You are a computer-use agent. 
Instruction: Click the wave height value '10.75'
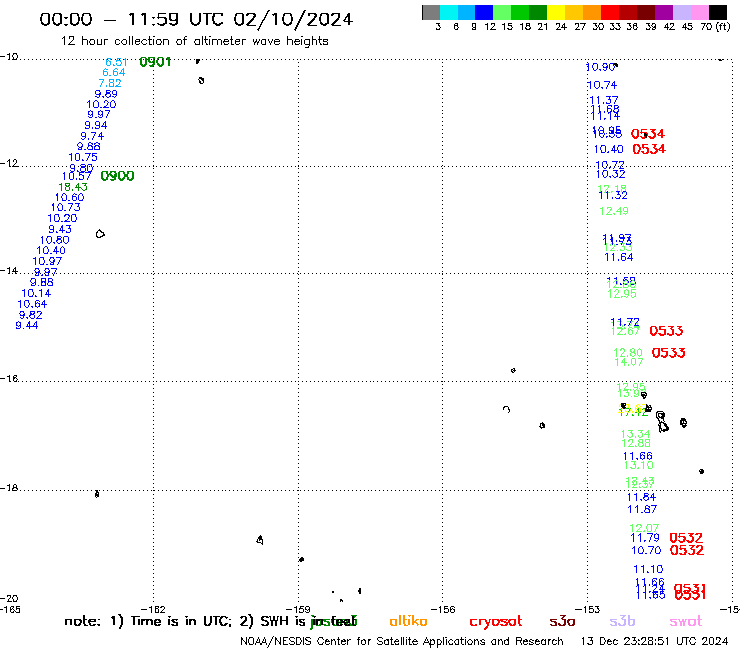click(83, 157)
